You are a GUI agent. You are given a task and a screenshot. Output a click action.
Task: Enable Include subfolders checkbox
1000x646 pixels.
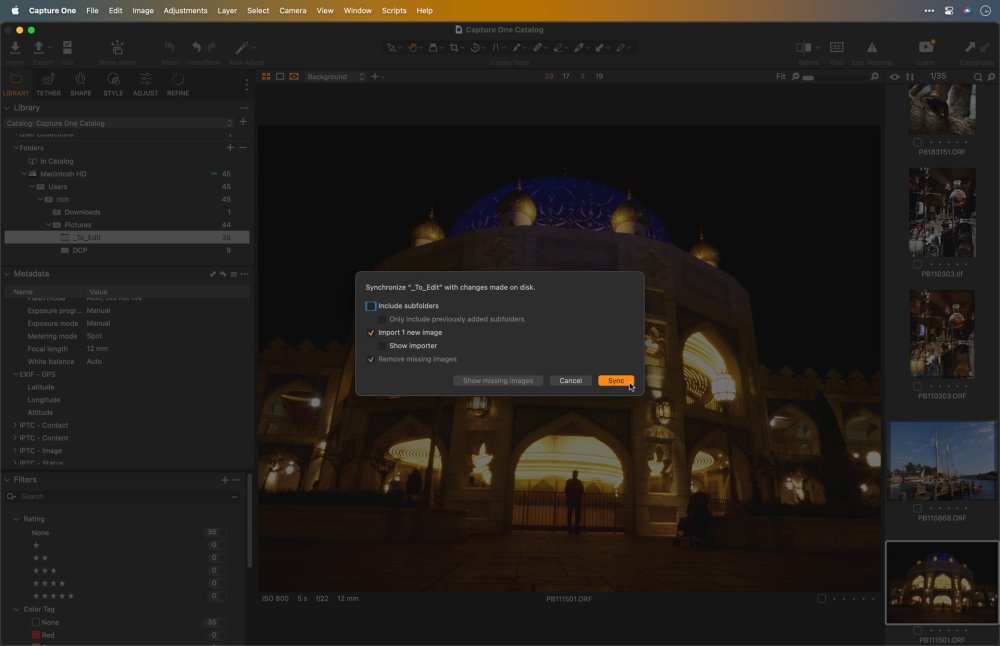click(x=371, y=306)
